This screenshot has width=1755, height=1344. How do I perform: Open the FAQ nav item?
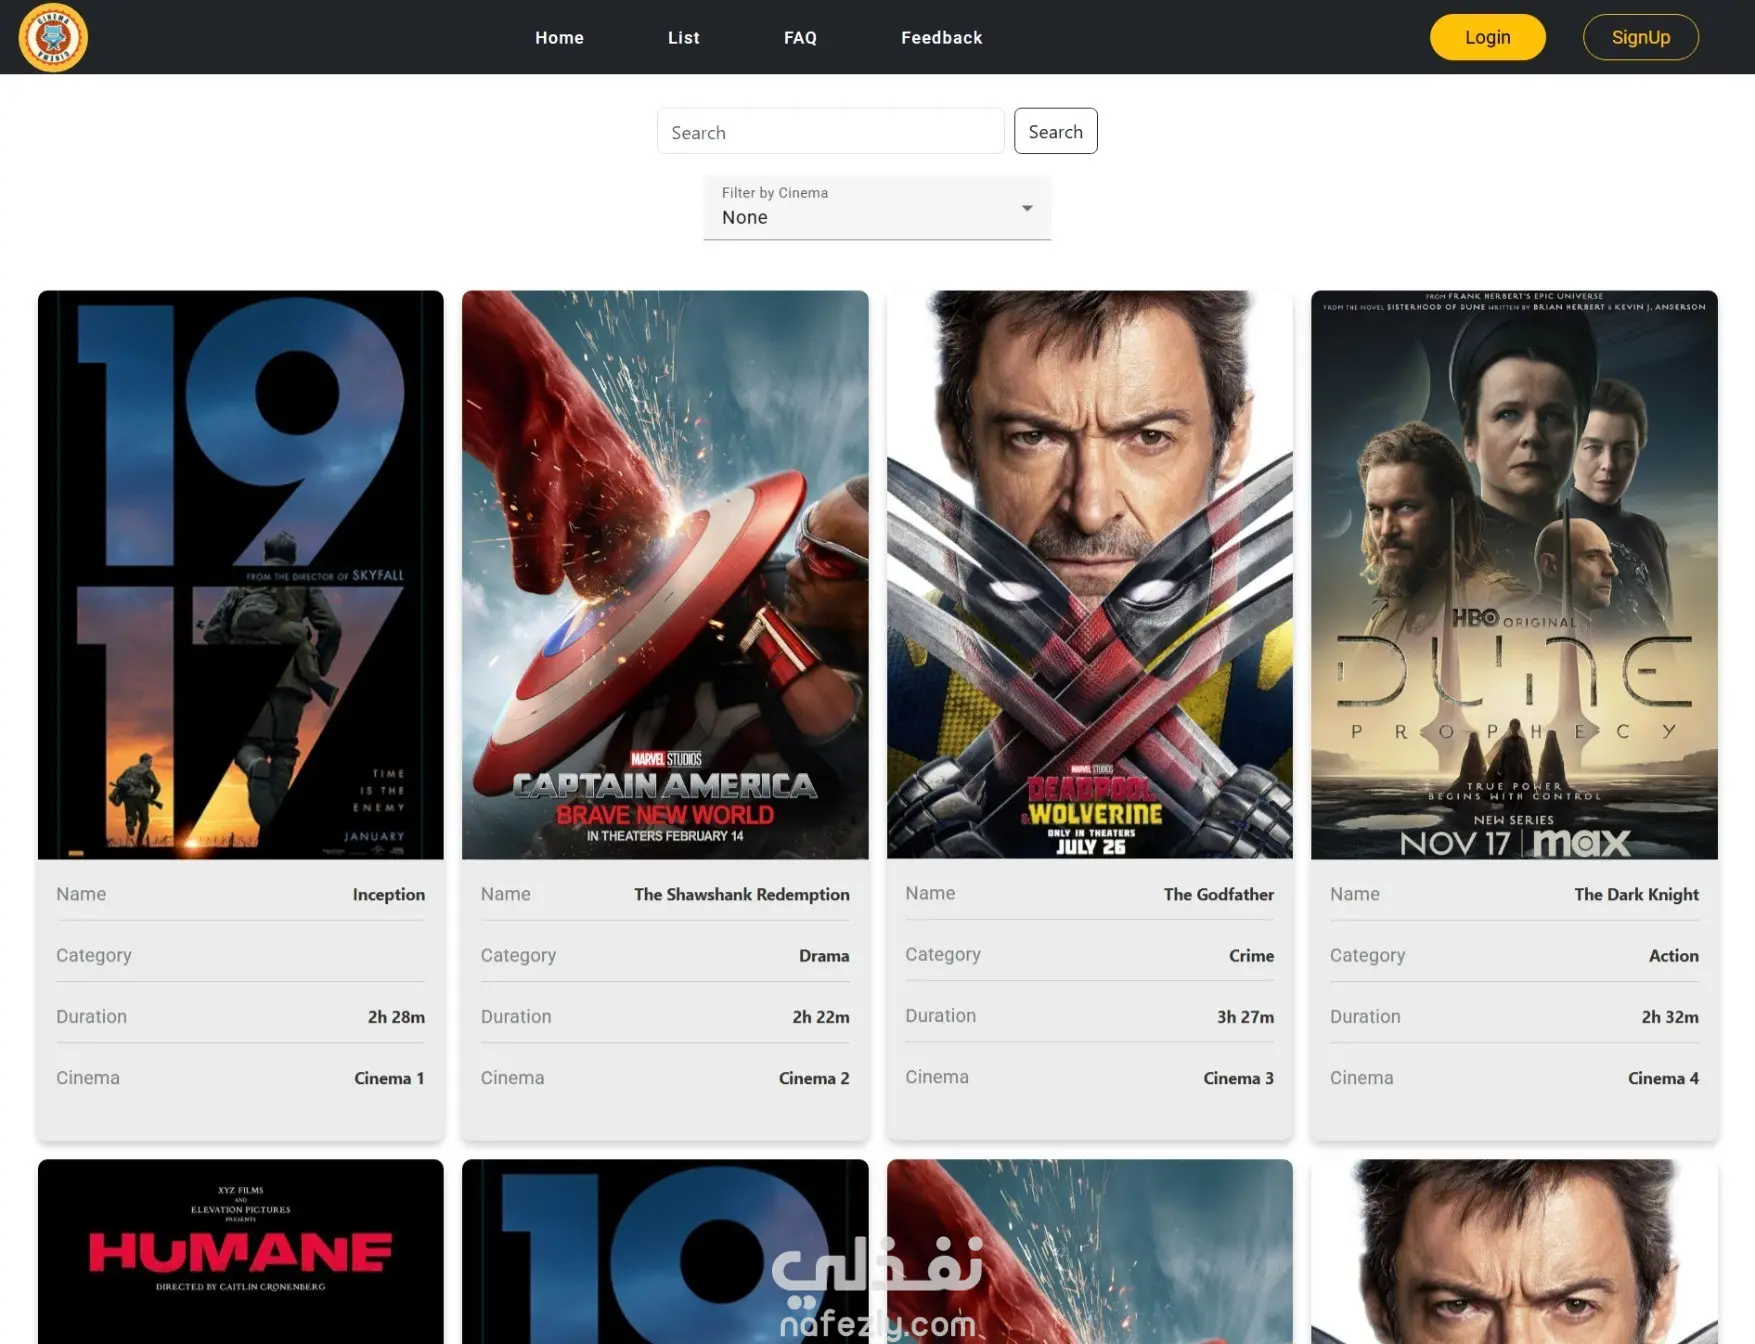800,38
